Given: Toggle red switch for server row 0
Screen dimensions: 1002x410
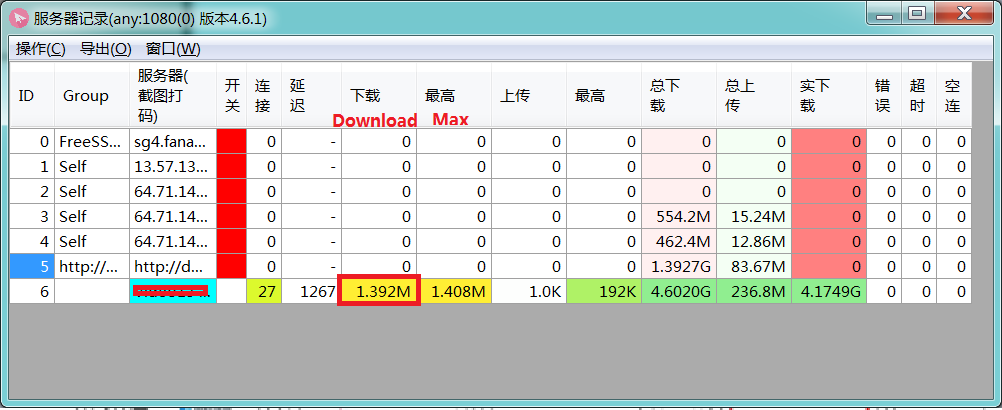Looking at the screenshot, I should pyautogui.click(x=231, y=141).
